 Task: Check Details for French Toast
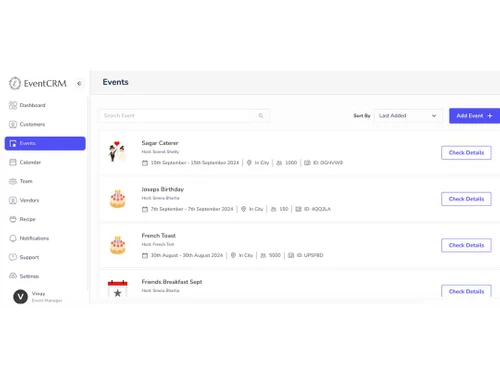pyautogui.click(x=466, y=245)
